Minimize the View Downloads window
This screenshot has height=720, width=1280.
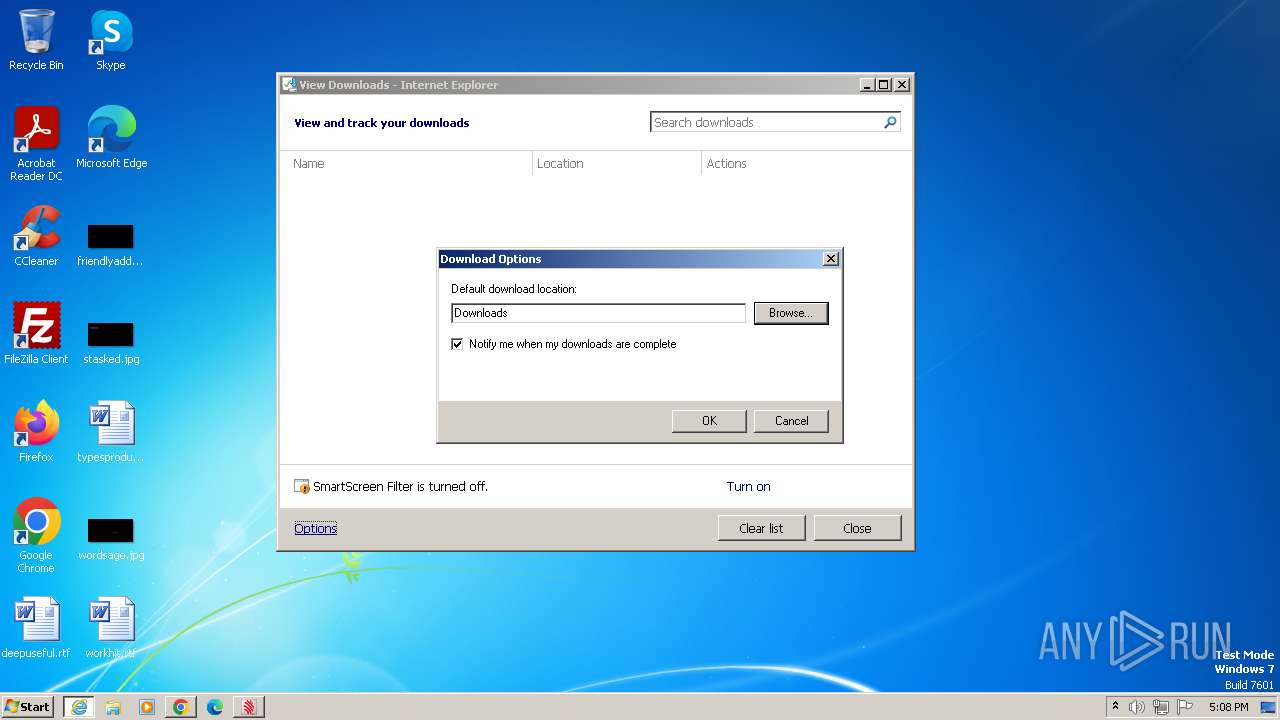tap(867, 85)
